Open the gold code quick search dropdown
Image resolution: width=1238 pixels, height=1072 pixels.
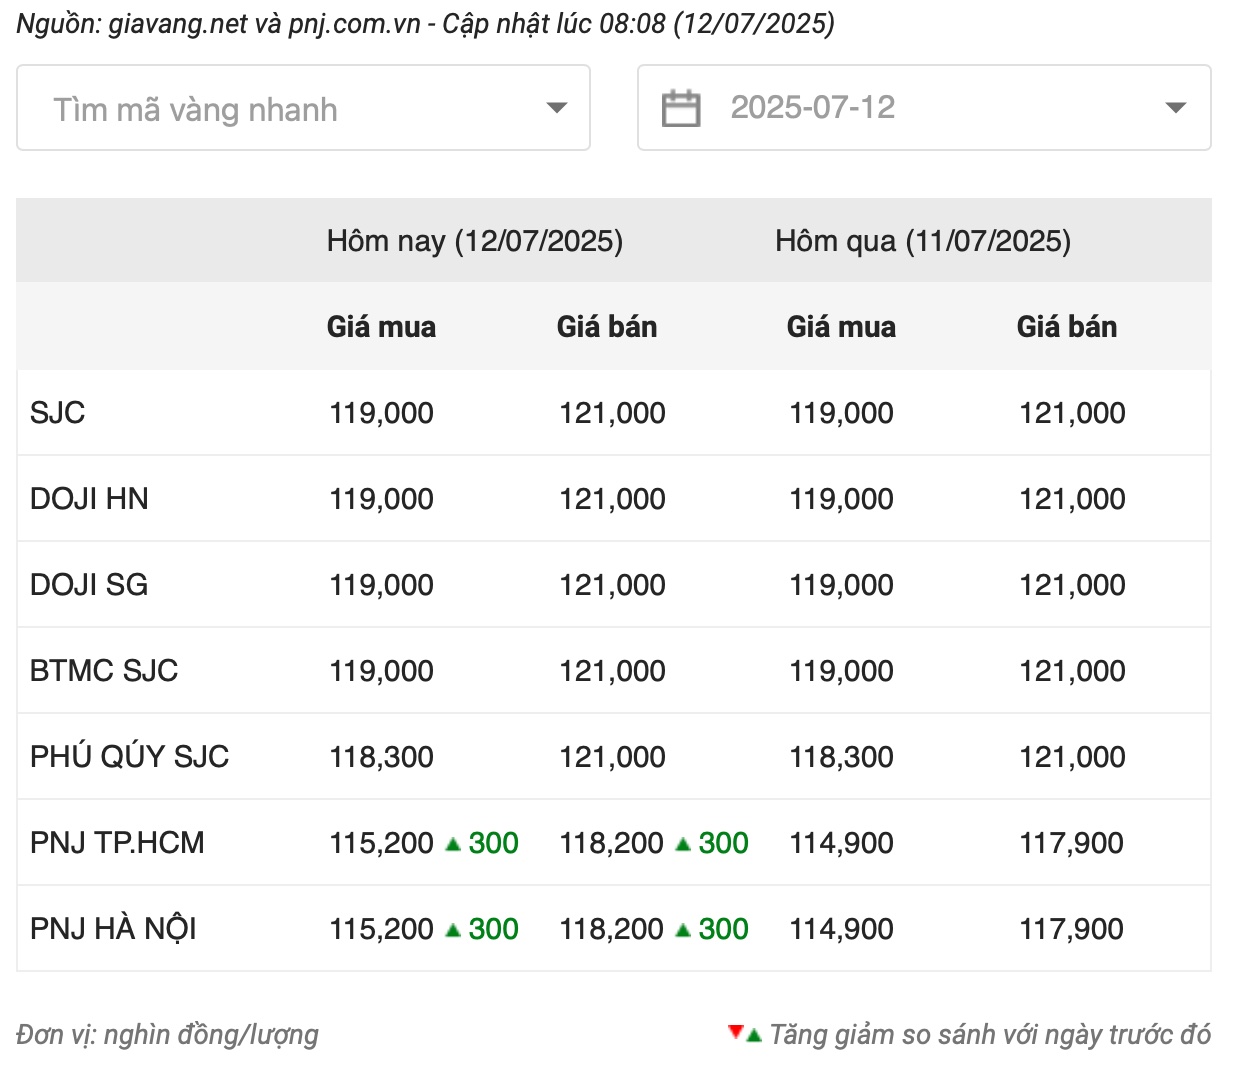pyautogui.click(x=303, y=108)
